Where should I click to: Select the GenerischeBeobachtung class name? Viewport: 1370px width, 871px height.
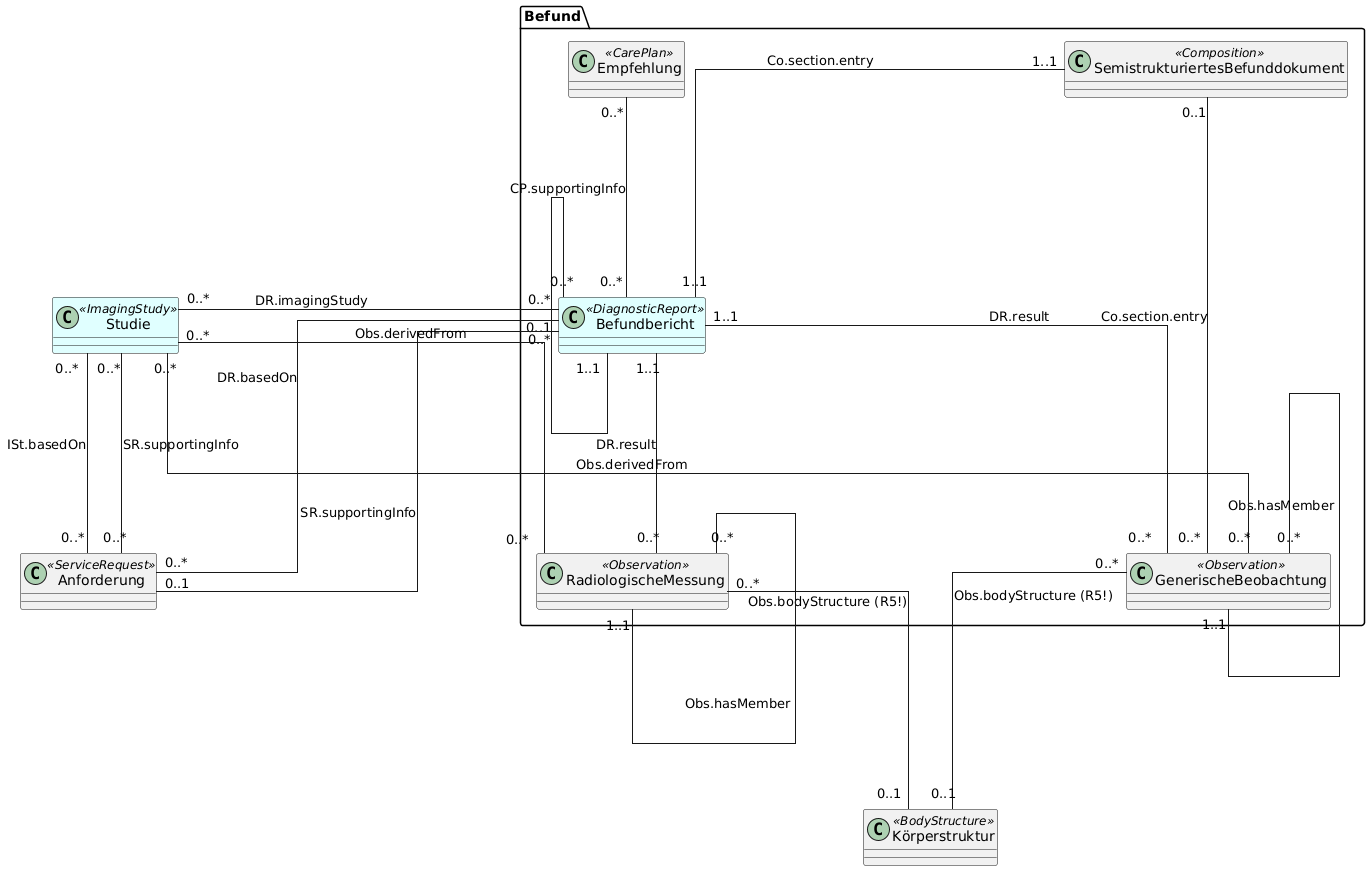coord(1241,580)
